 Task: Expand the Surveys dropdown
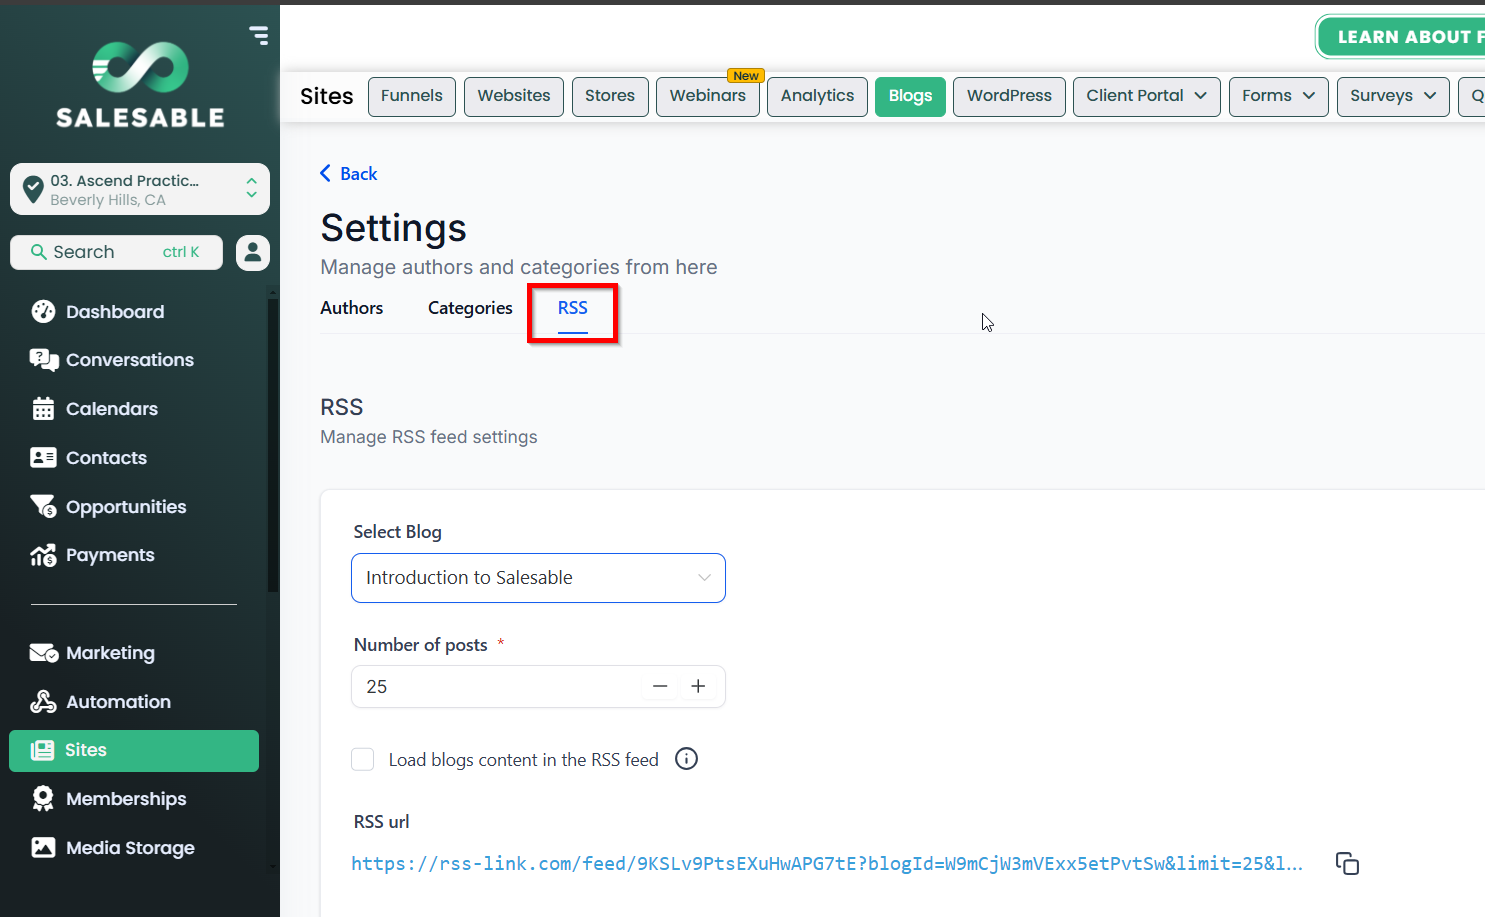[1393, 97]
